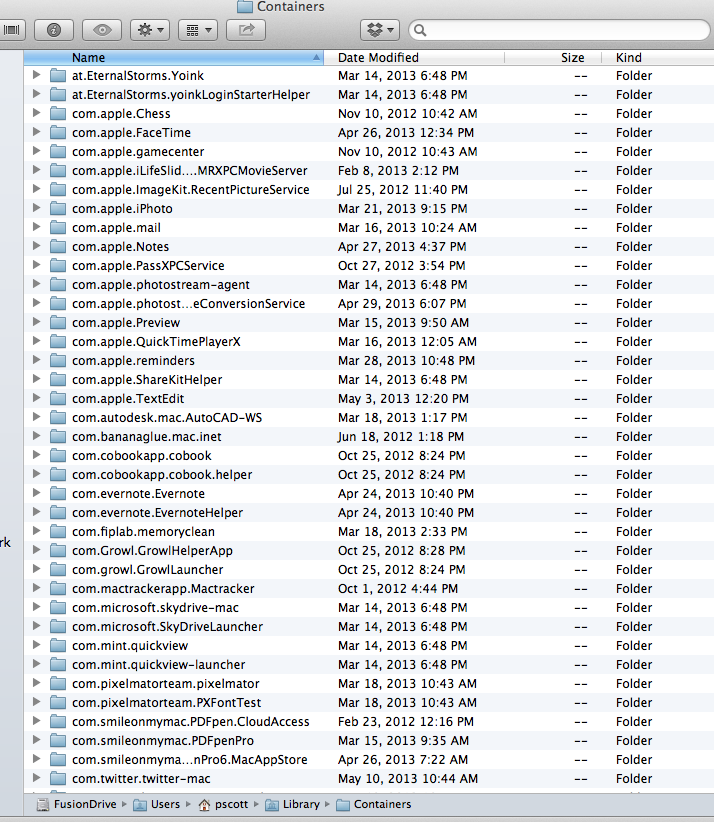Click the Get Info toolbar button
The height and width of the screenshot is (822, 714).
pos(54,30)
